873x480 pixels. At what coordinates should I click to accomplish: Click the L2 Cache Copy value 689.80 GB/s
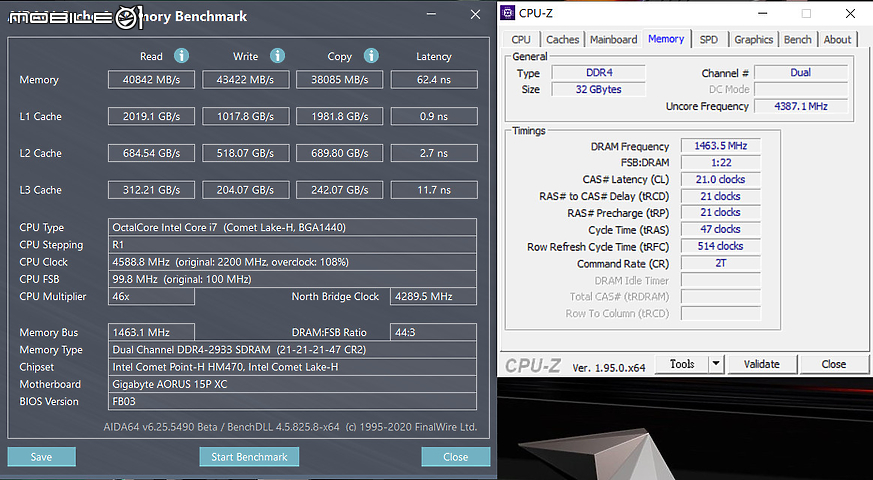(340, 153)
